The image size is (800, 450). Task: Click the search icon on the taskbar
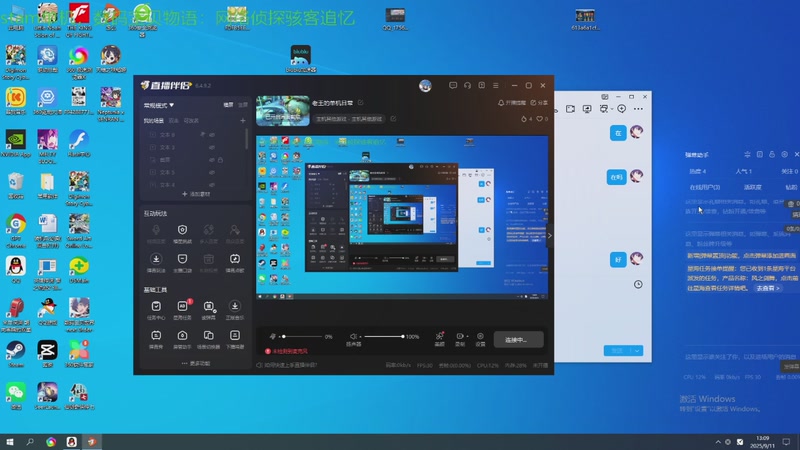[x=30, y=442]
